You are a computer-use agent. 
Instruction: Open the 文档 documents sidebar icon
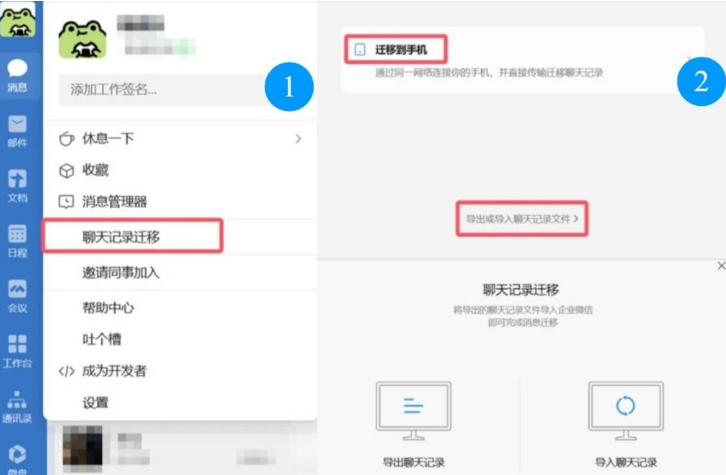pos(17,186)
